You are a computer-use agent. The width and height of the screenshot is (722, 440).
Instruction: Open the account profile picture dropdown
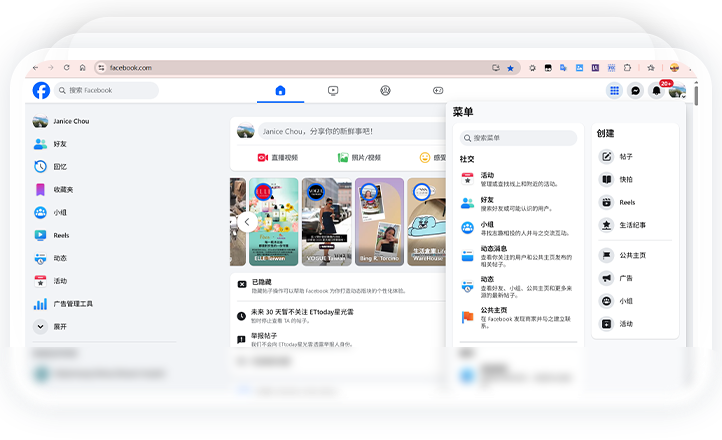tap(677, 90)
